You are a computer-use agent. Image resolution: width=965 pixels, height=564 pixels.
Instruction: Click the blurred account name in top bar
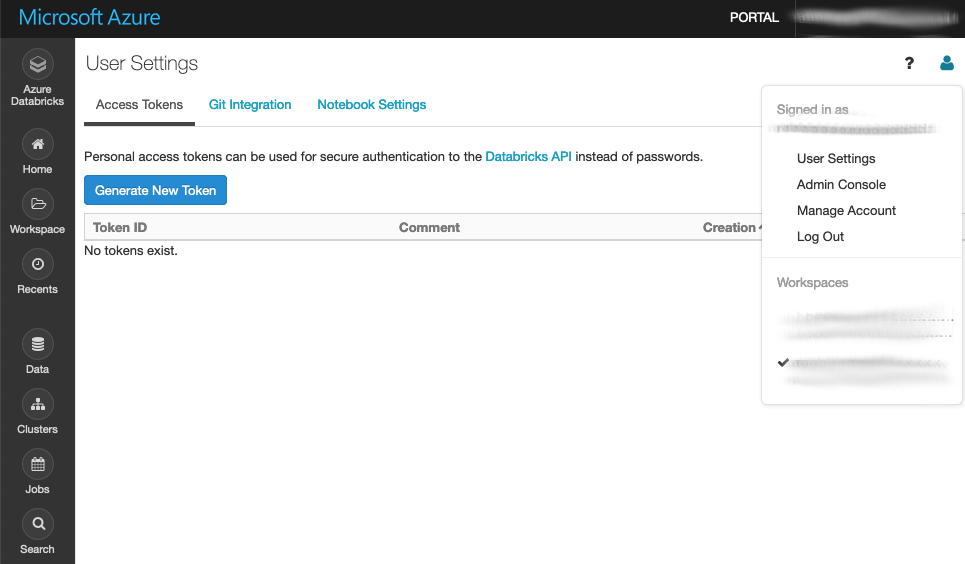click(x=878, y=18)
